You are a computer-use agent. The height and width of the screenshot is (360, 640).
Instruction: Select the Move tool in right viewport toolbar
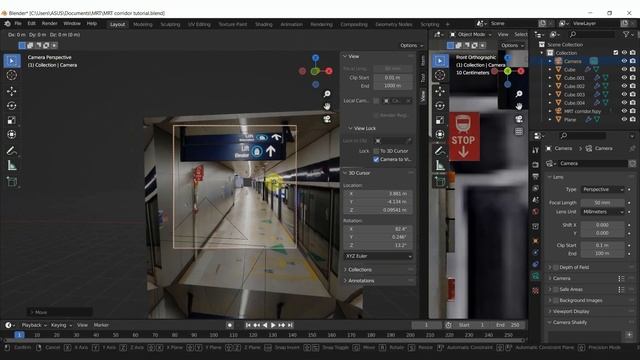pyautogui.click(x=440, y=91)
